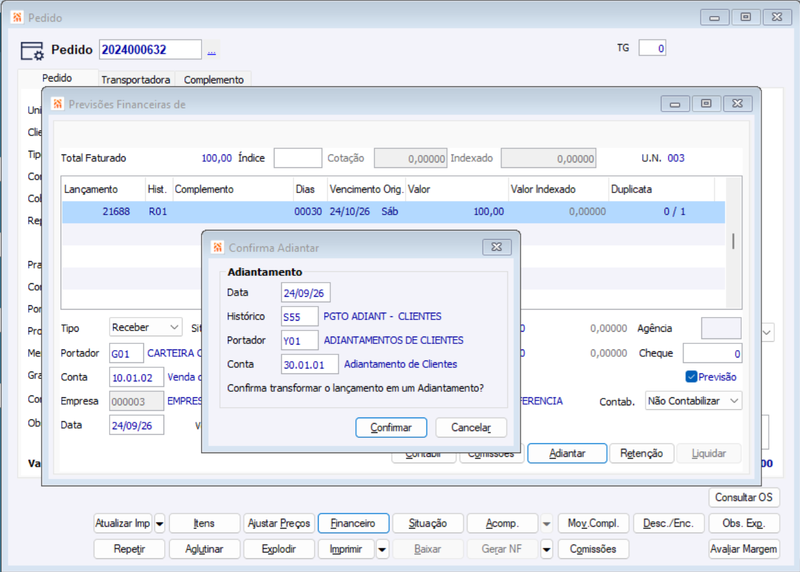Image resolution: width=800 pixels, height=572 pixels.
Task: Click the Pedido number field 2024000632
Action: point(150,49)
